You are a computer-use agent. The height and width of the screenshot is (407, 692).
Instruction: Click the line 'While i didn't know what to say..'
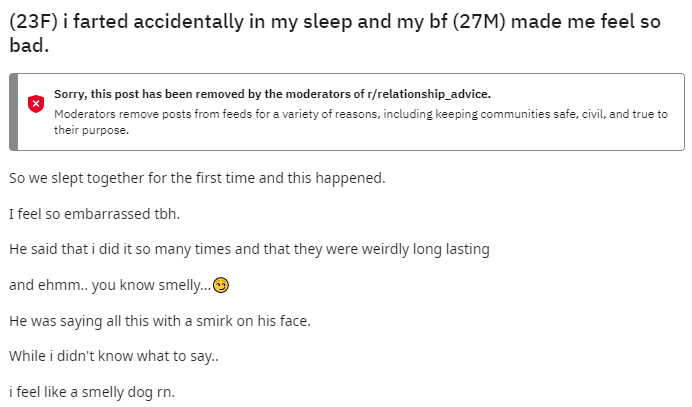click(x=114, y=356)
